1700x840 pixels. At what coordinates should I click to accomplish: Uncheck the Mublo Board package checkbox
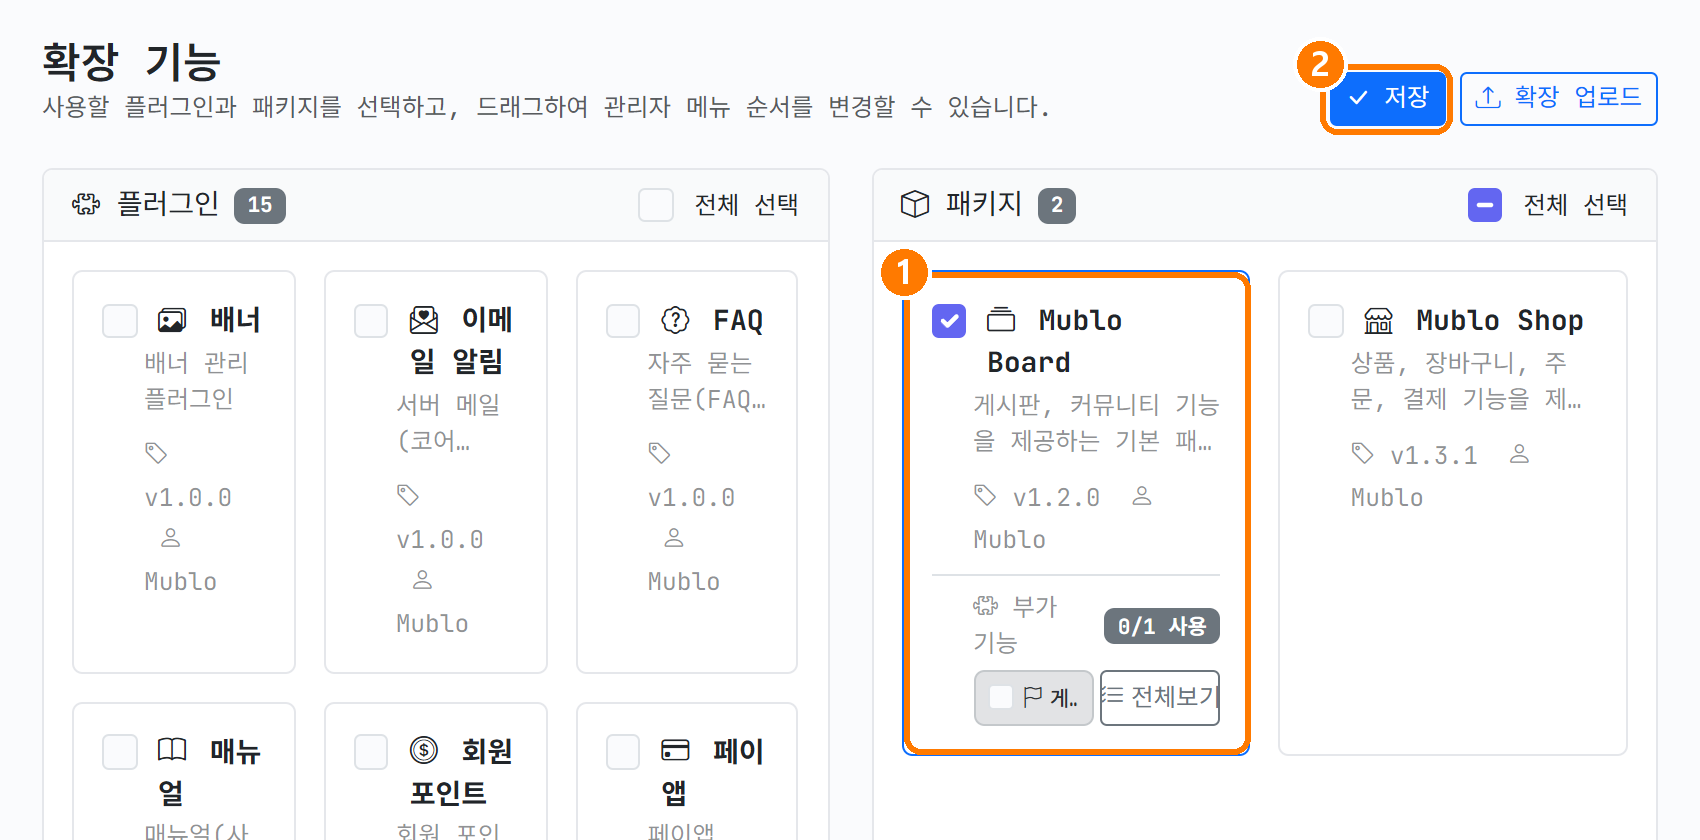[x=949, y=321]
